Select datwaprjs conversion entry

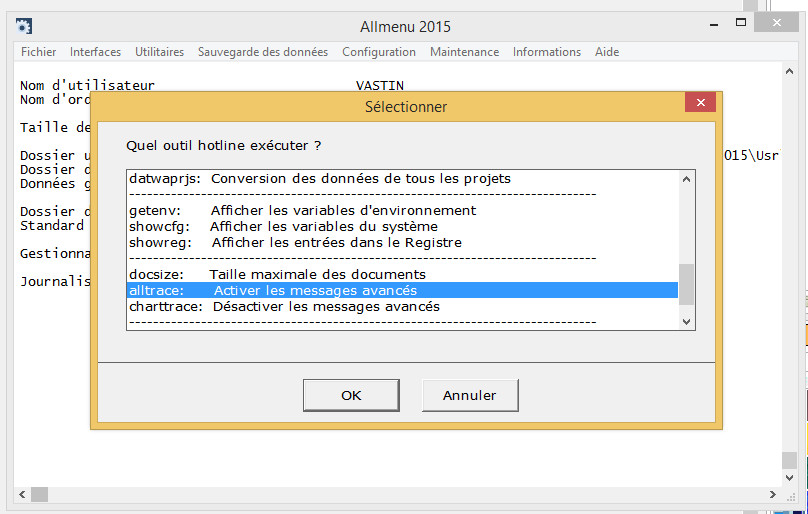(402, 179)
